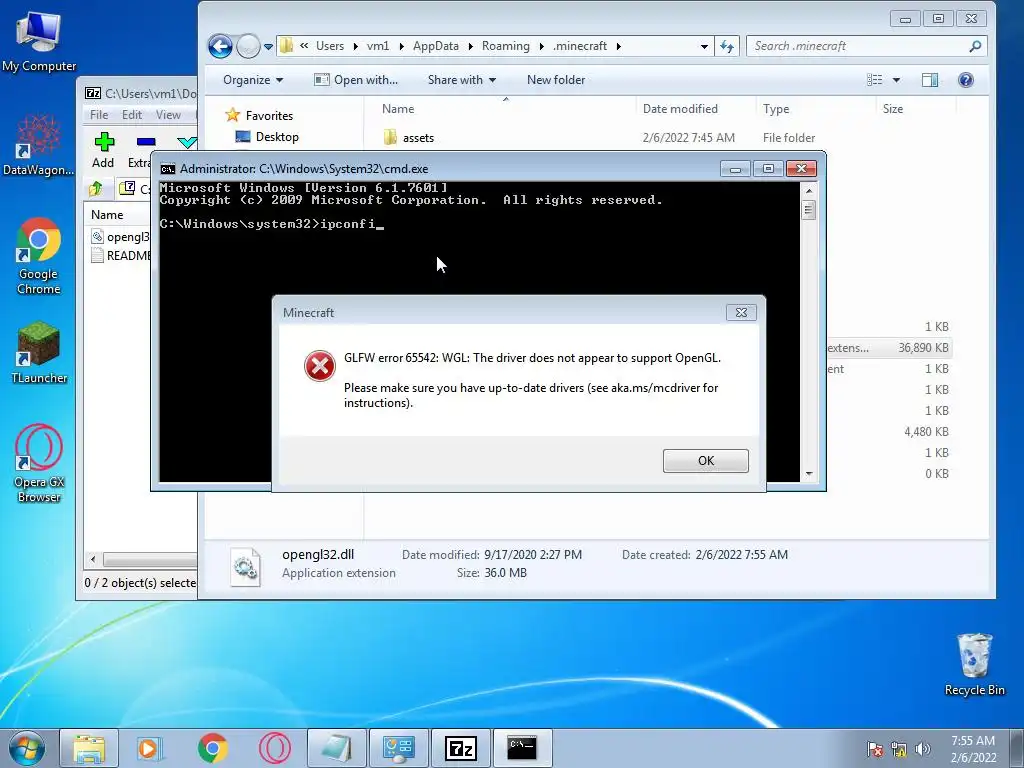
Task: Open Opera from the taskbar
Action: [274, 748]
